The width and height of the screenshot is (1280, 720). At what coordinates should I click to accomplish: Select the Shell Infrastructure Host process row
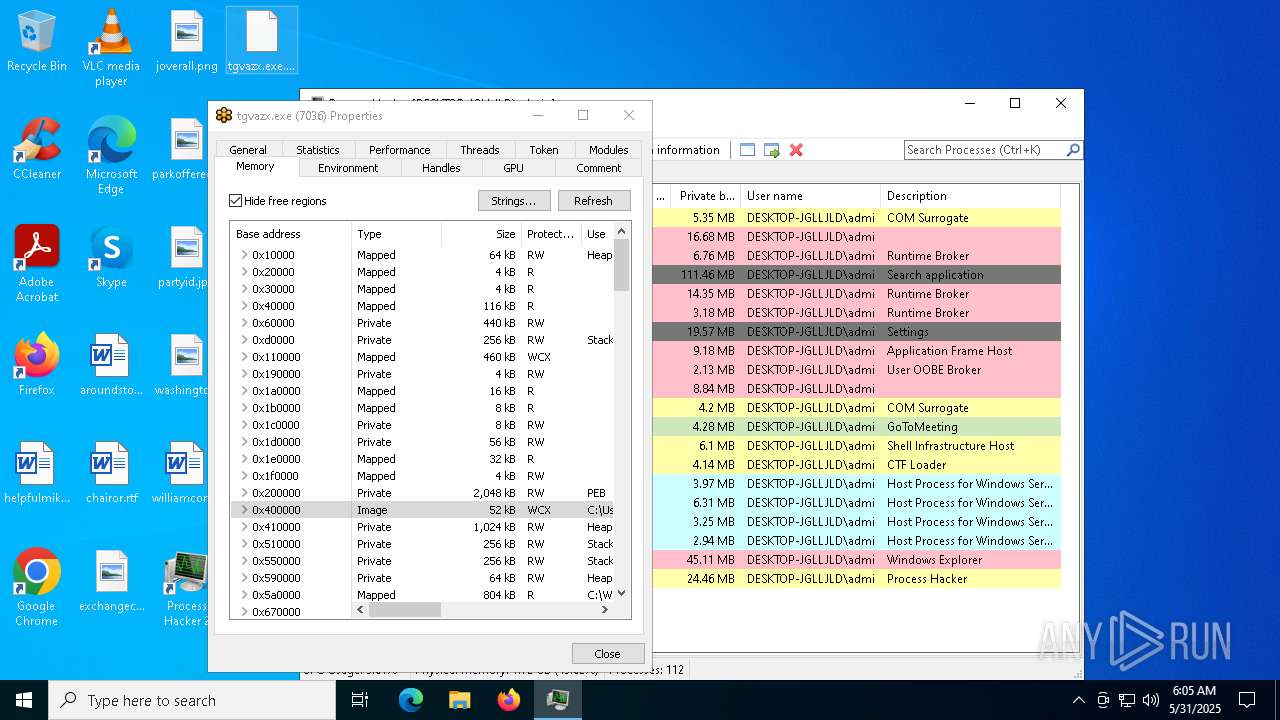click(x=856, y=446)
